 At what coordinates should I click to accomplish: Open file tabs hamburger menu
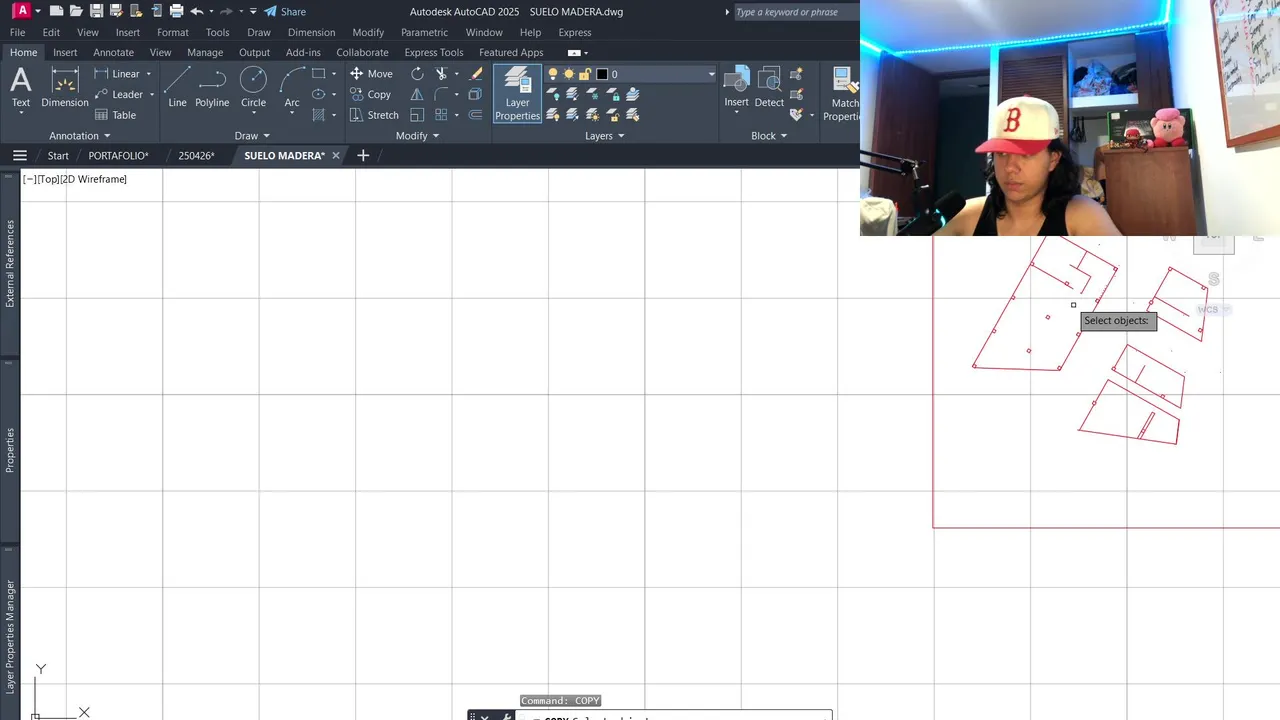(x=19, y=155)
